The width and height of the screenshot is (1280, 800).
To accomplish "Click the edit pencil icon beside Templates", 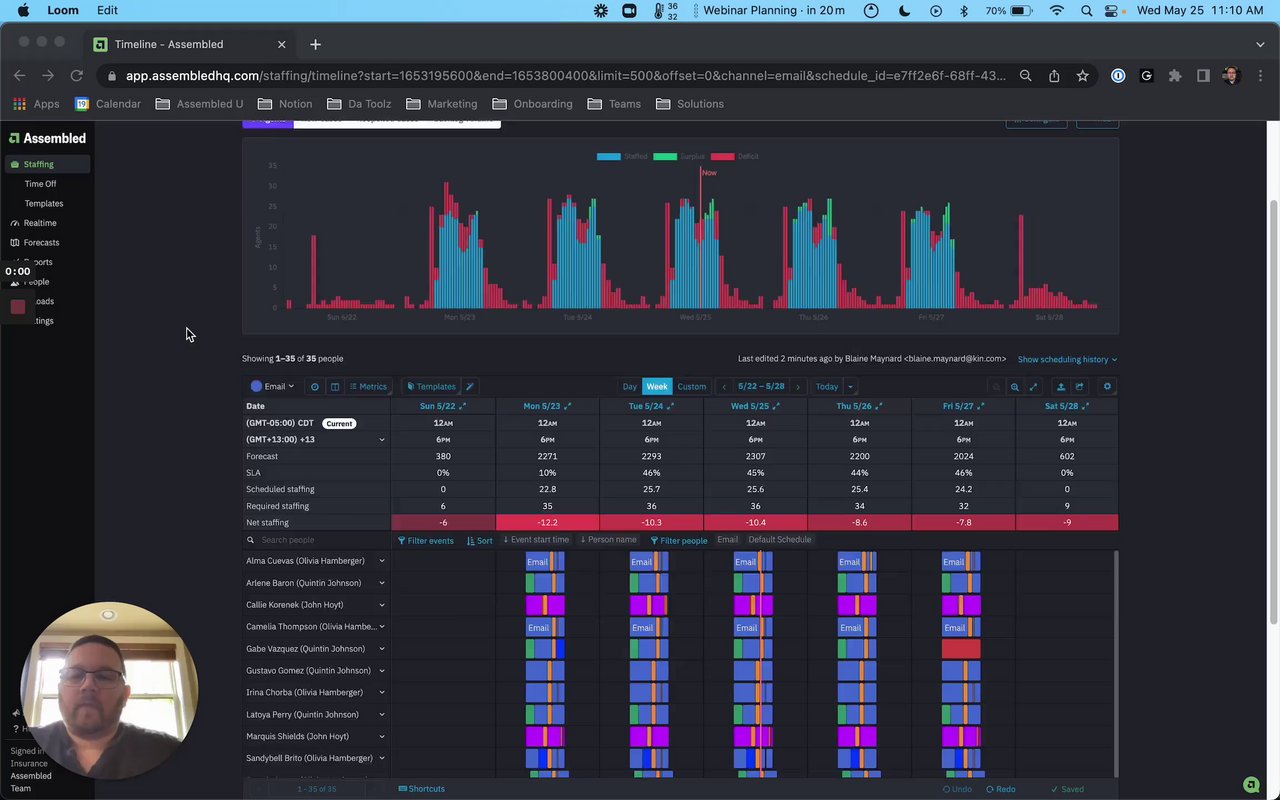I will tap(470, 387).
